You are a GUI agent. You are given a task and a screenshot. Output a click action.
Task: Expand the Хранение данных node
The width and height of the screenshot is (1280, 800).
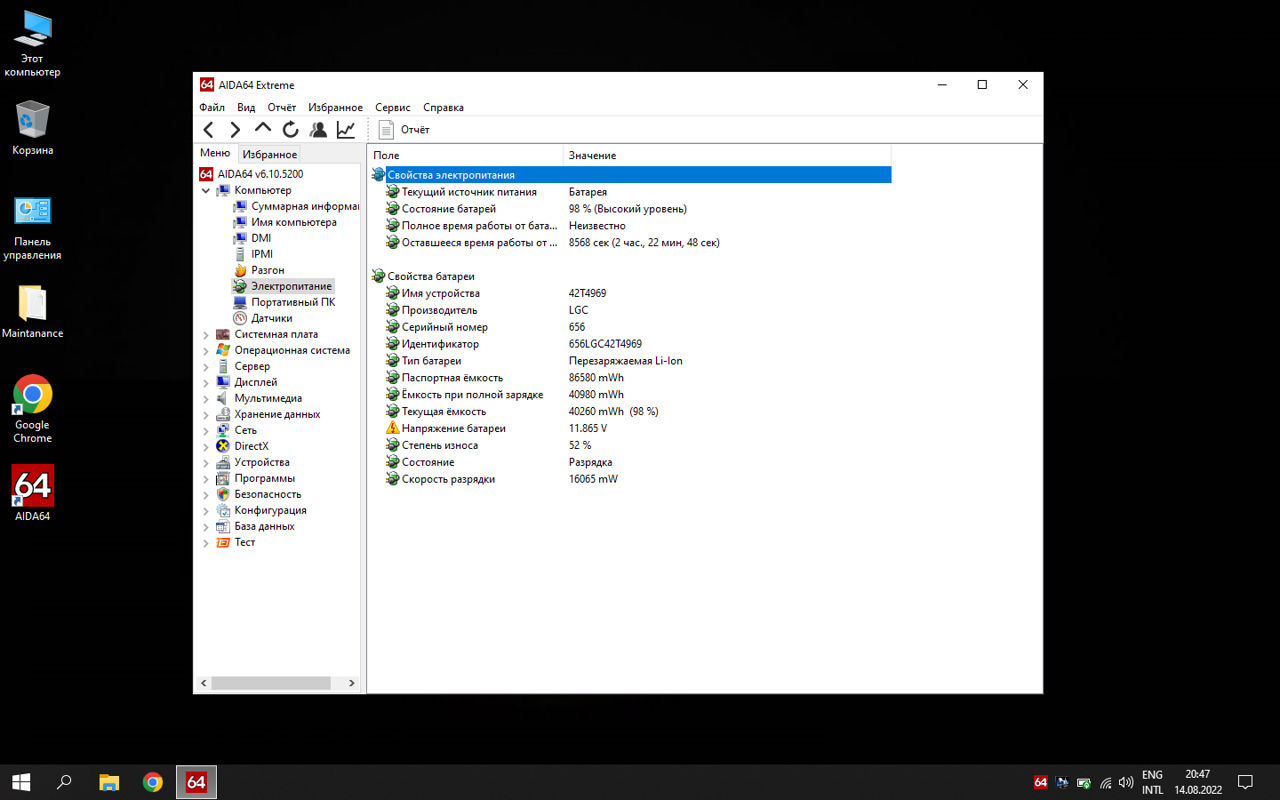tap(206, 414)
